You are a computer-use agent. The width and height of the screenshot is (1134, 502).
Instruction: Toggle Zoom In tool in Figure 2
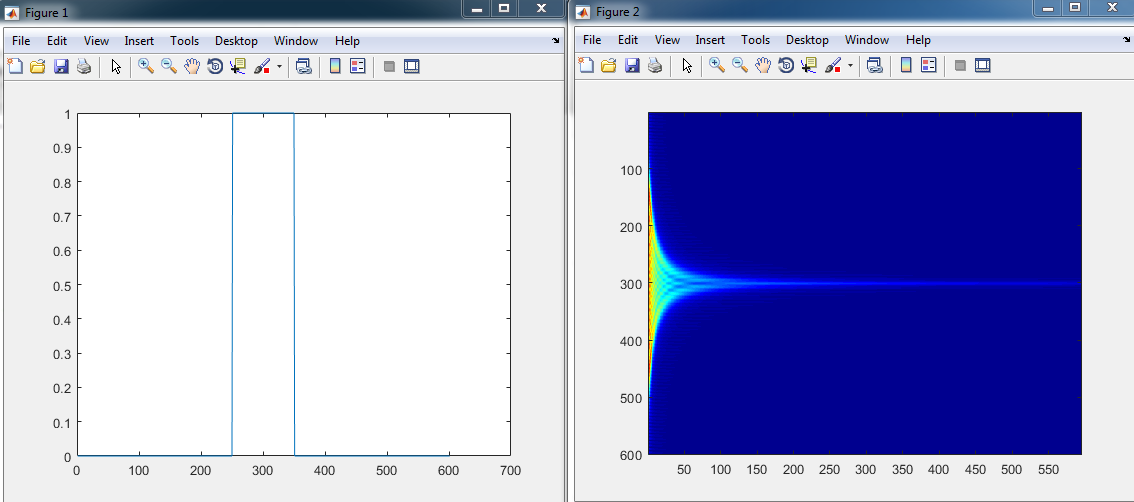[x=716, y=66]
